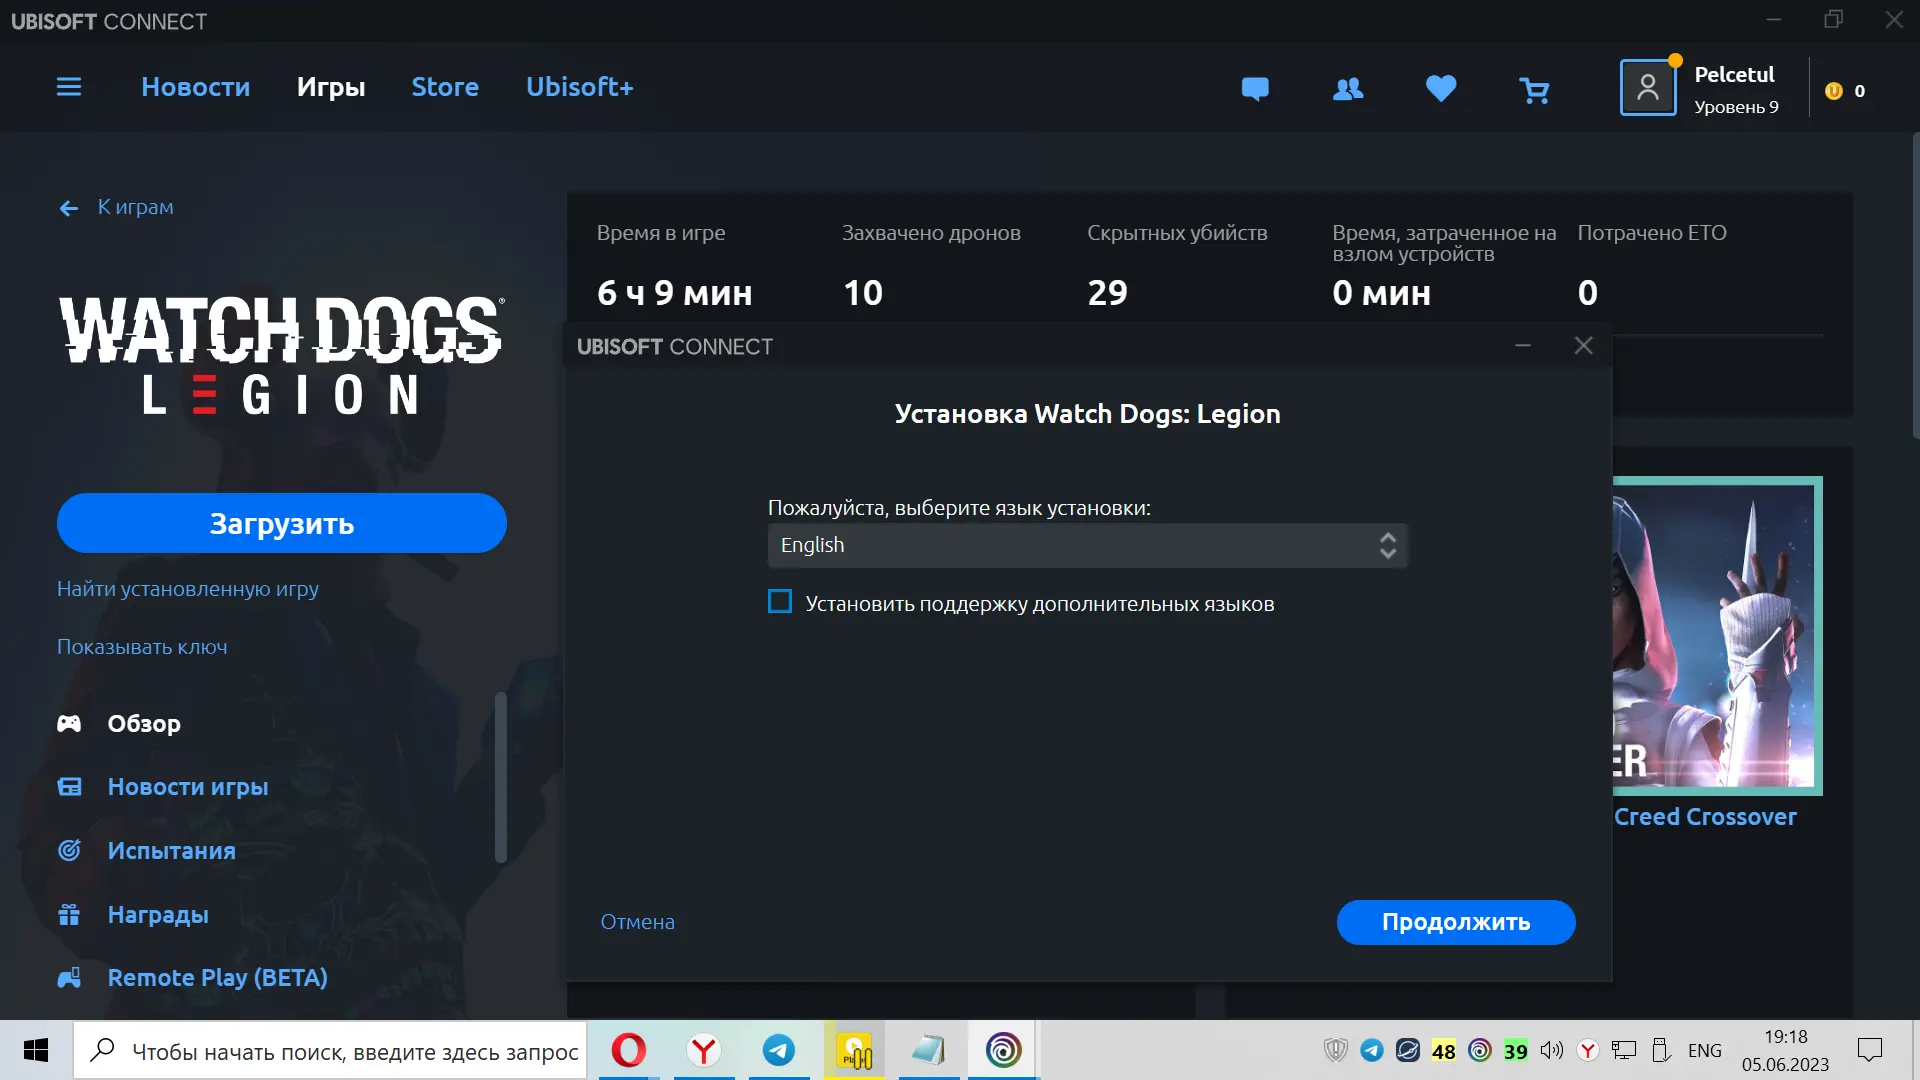Click the Захвачено дронов stat label
The width and height of the screenshot is (1920, 1080).
click(931, 233)
